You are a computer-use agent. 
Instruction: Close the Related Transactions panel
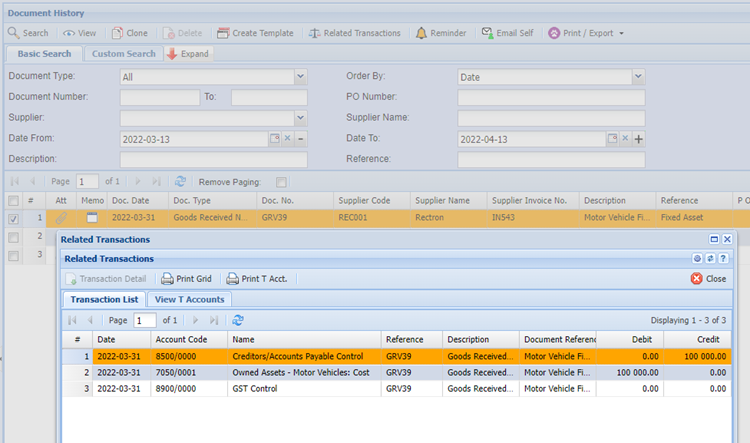708,278
